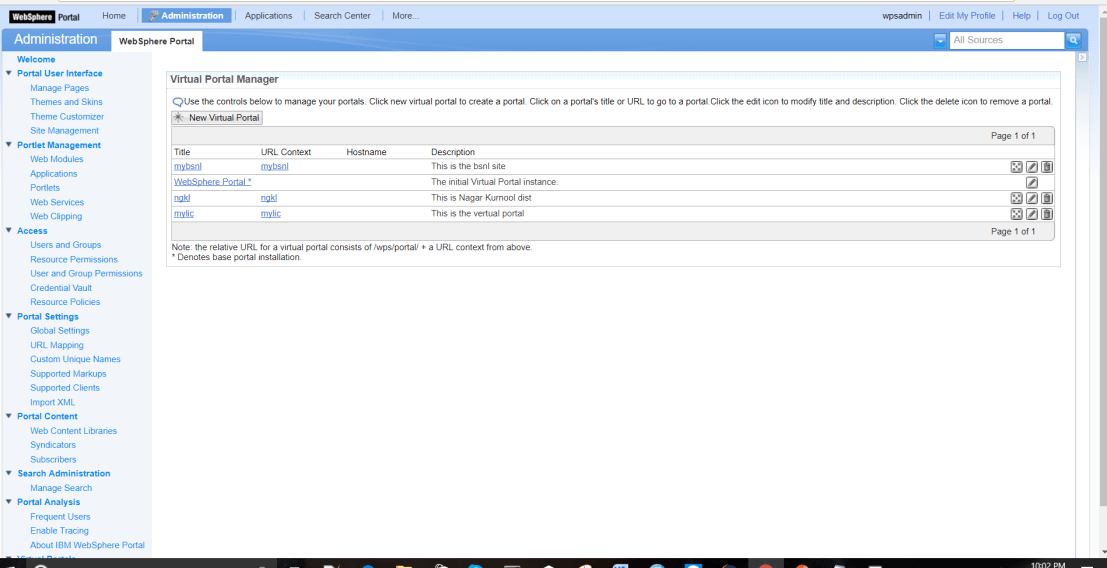Click the All Sources search field

tap(1005, 40)
